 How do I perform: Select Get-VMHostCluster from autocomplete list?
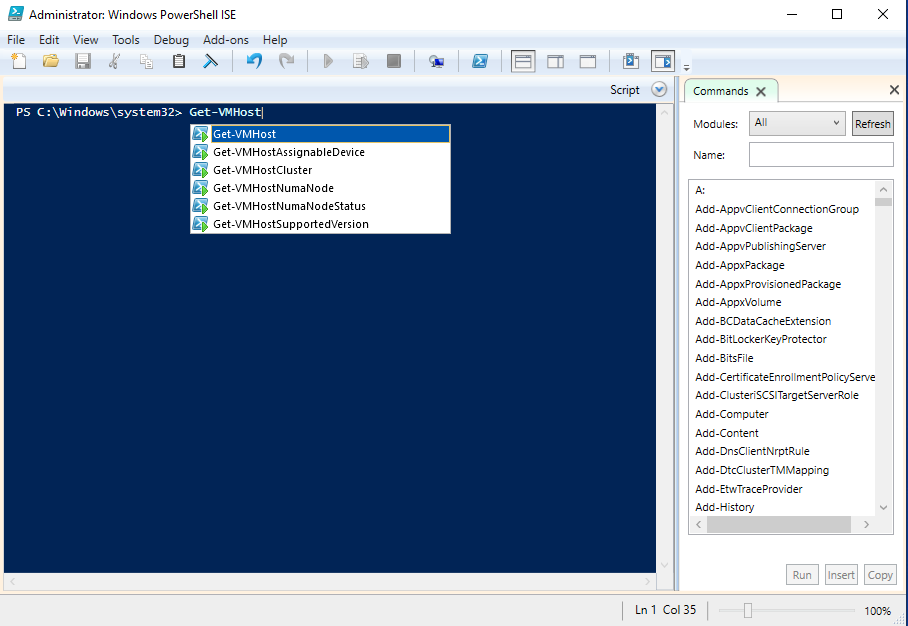(x=263, y=170)
